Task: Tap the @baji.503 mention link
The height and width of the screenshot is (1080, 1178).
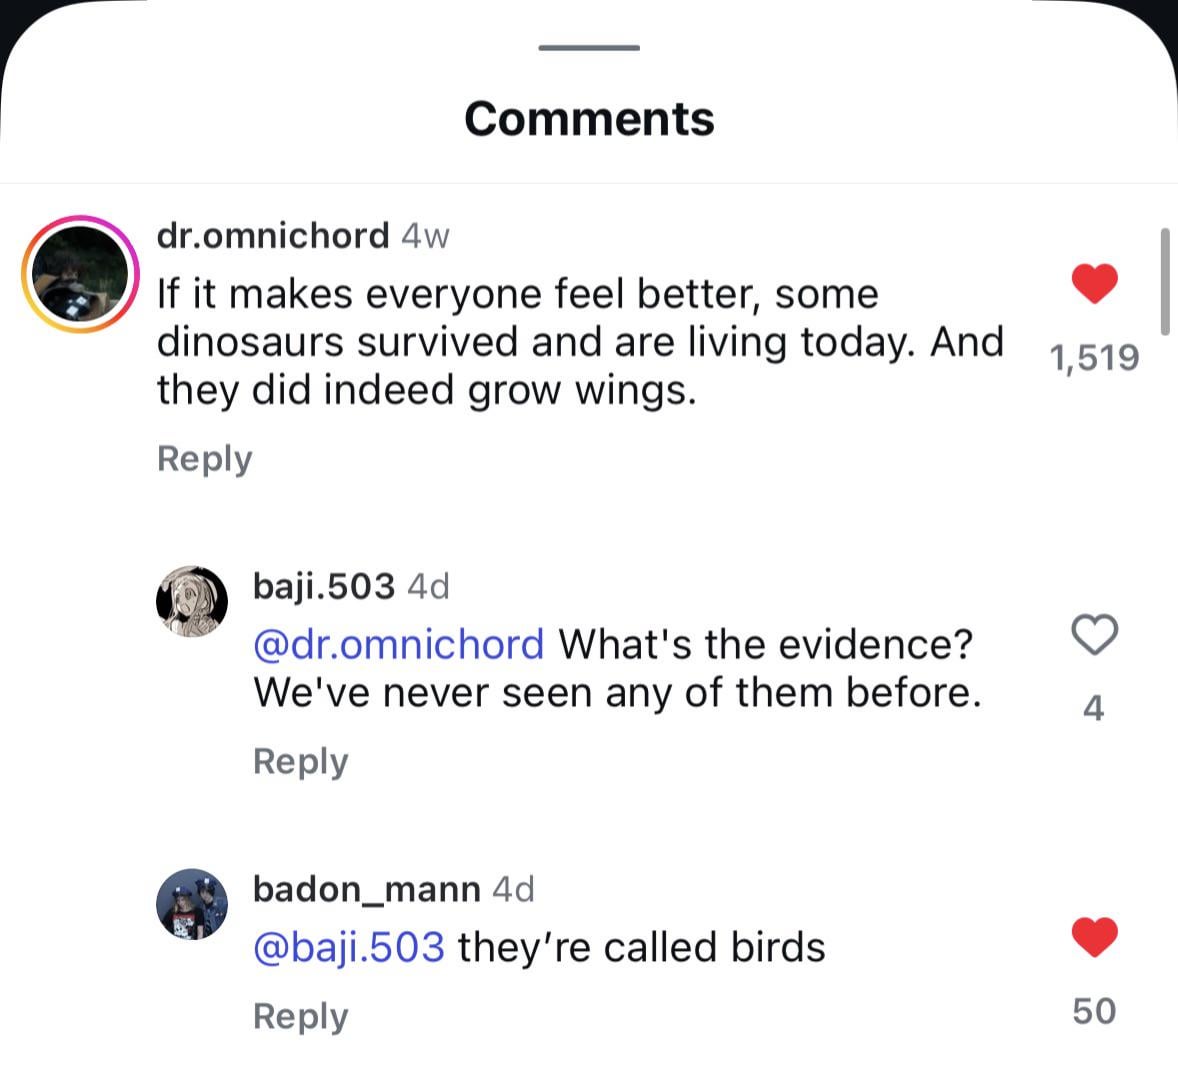Action: coord(349,947)
